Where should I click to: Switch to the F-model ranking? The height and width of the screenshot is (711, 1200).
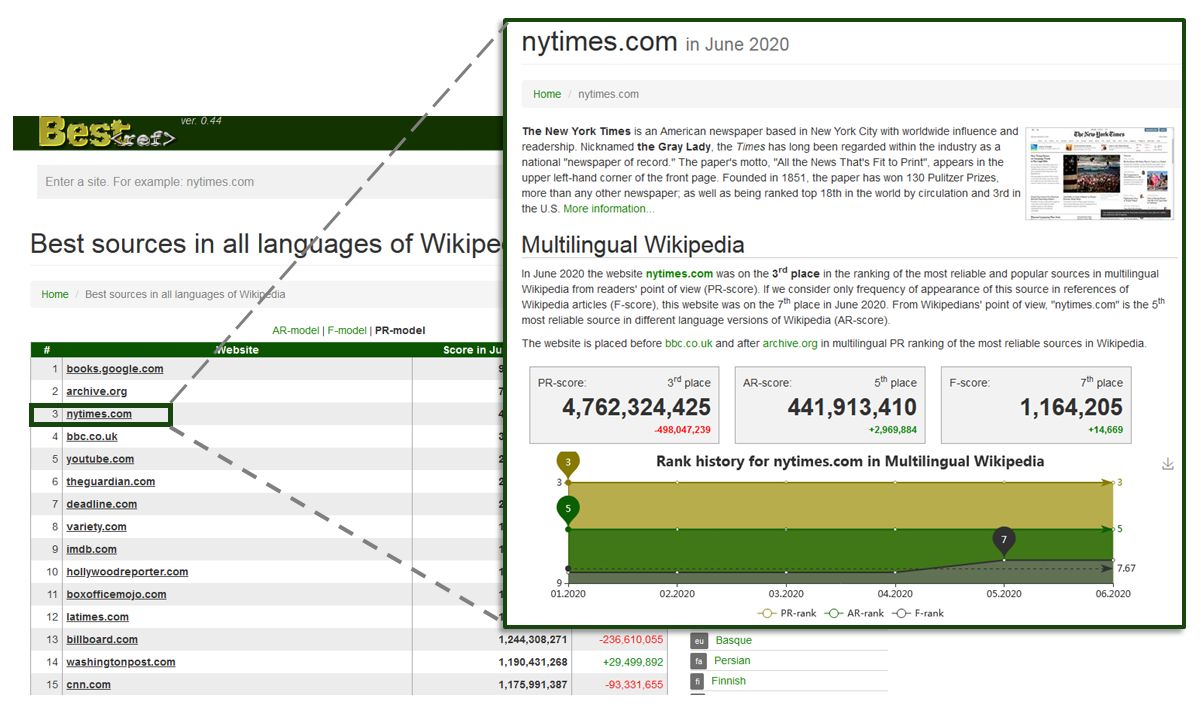pyautogui.click(x=347, y=330)
